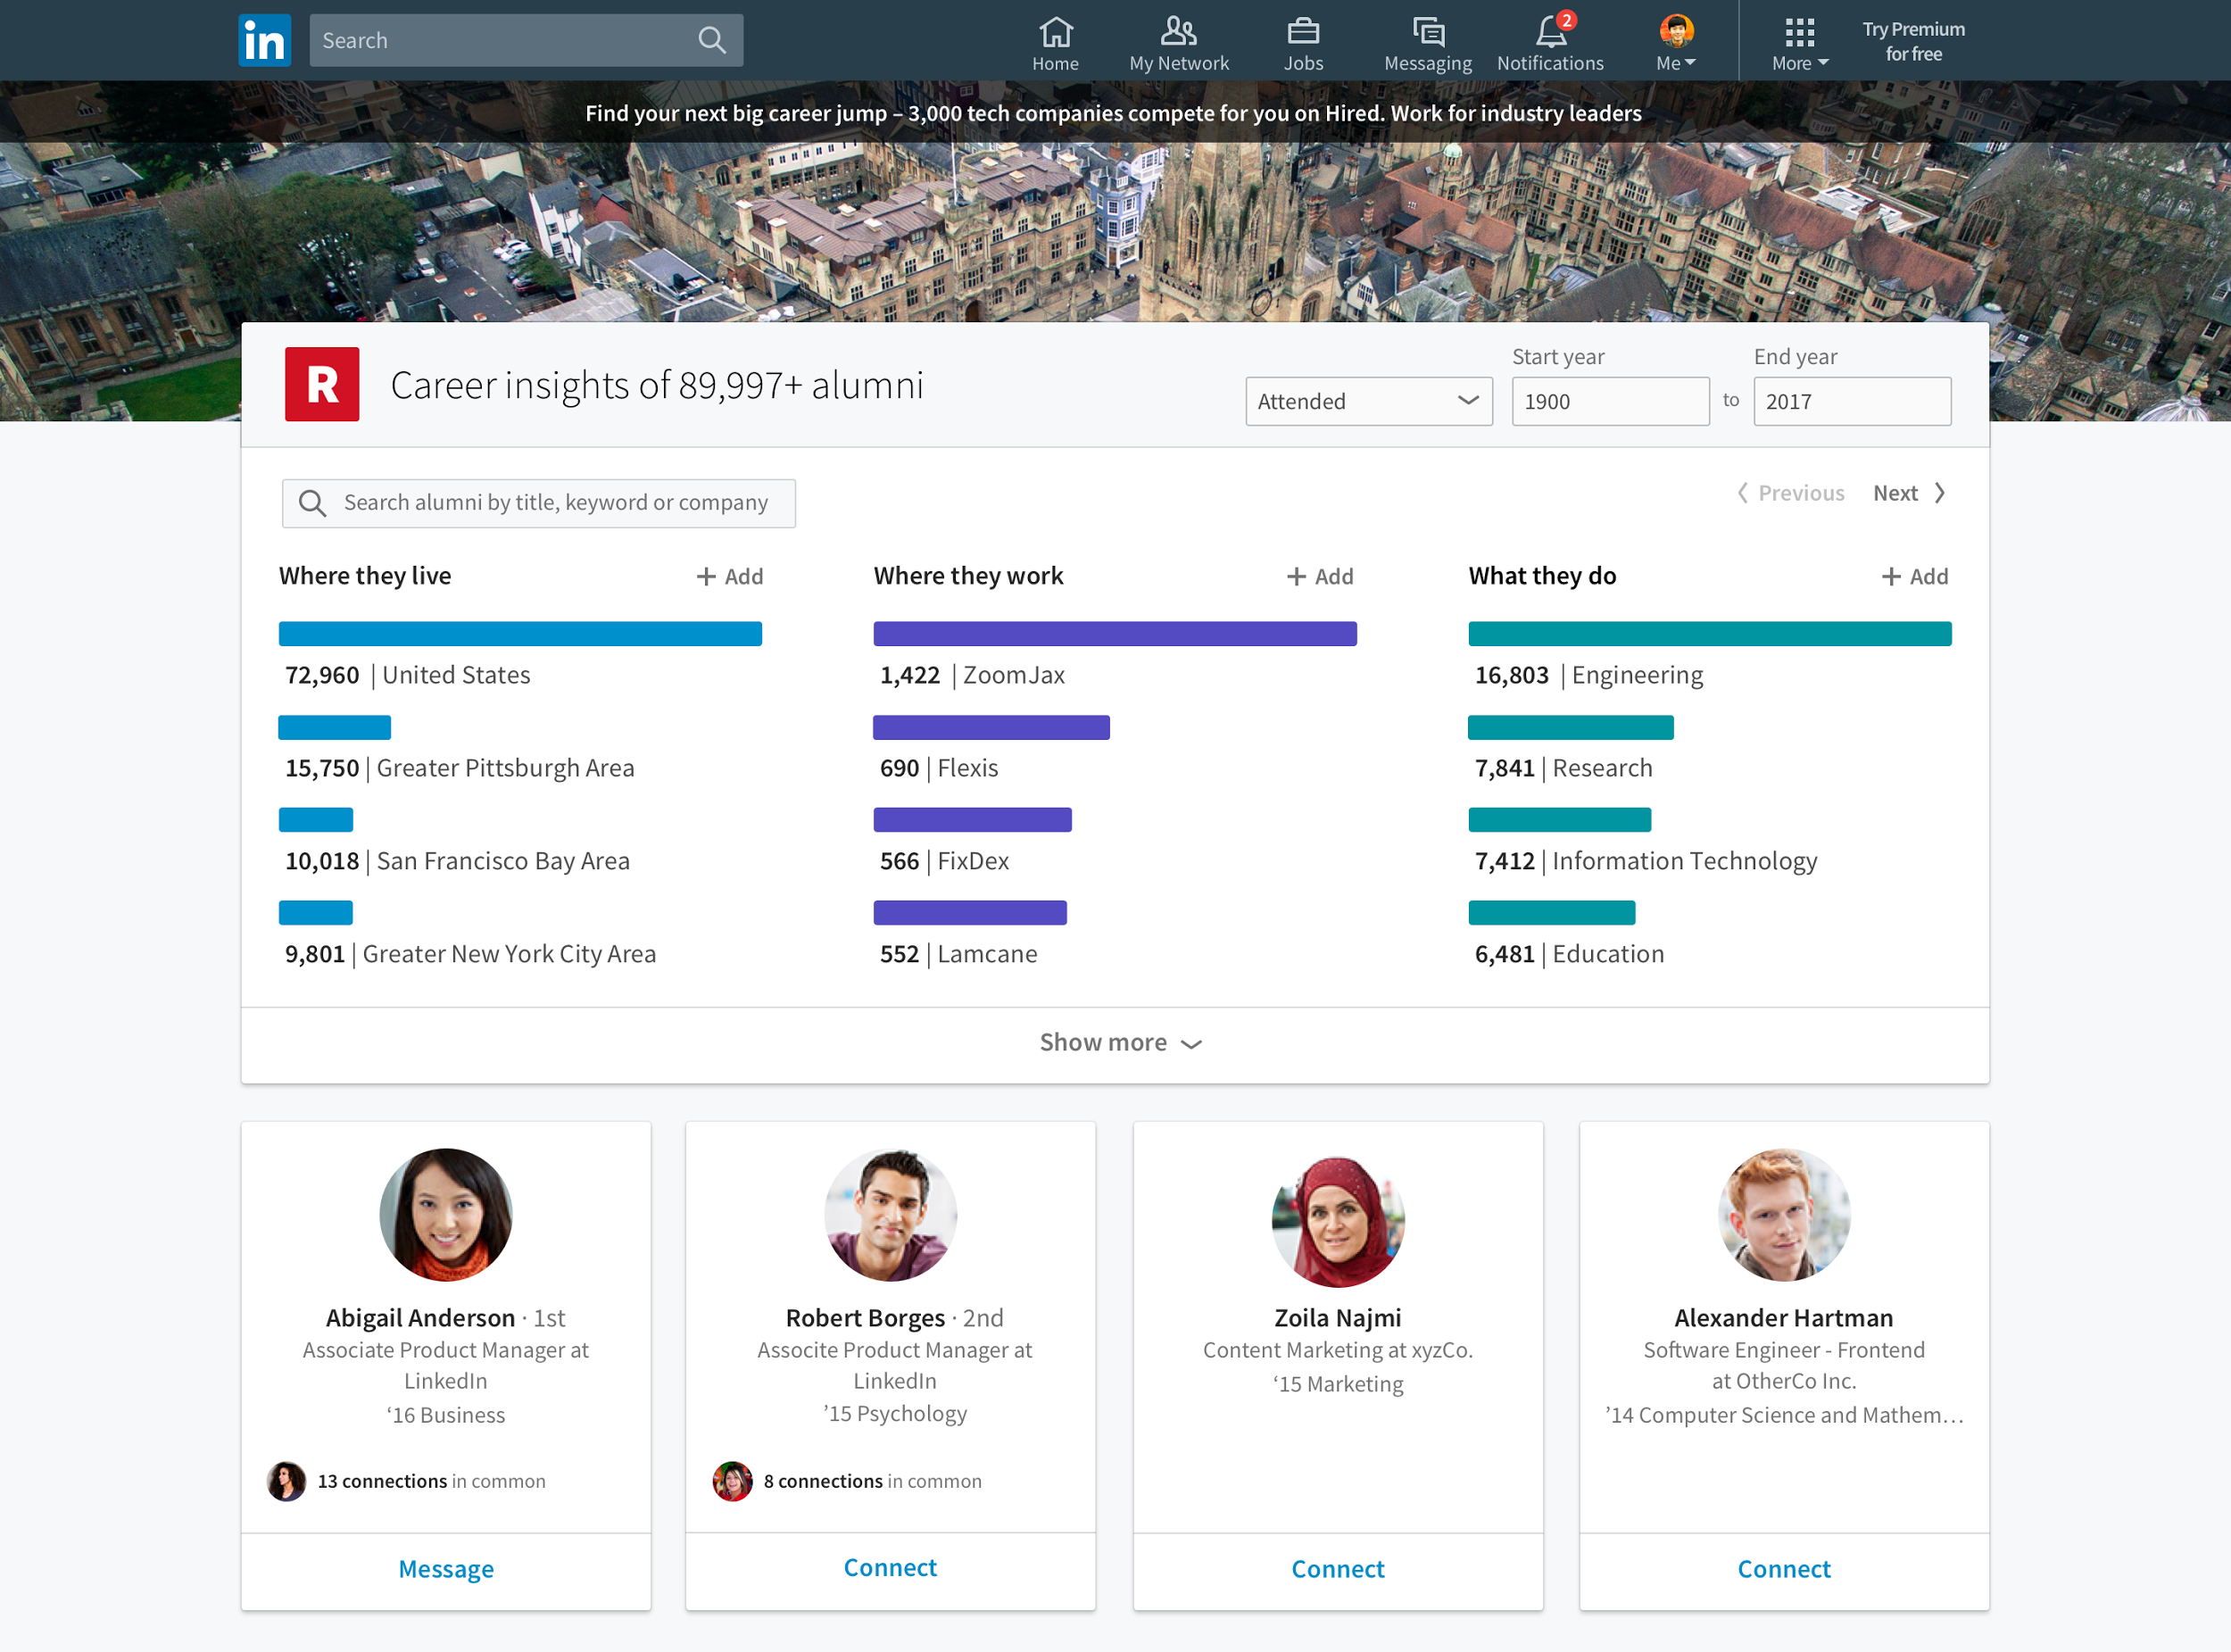Select the ZoomJax purple bar
This screenshot has width=2231, height=1652.
coord(1114,634)
